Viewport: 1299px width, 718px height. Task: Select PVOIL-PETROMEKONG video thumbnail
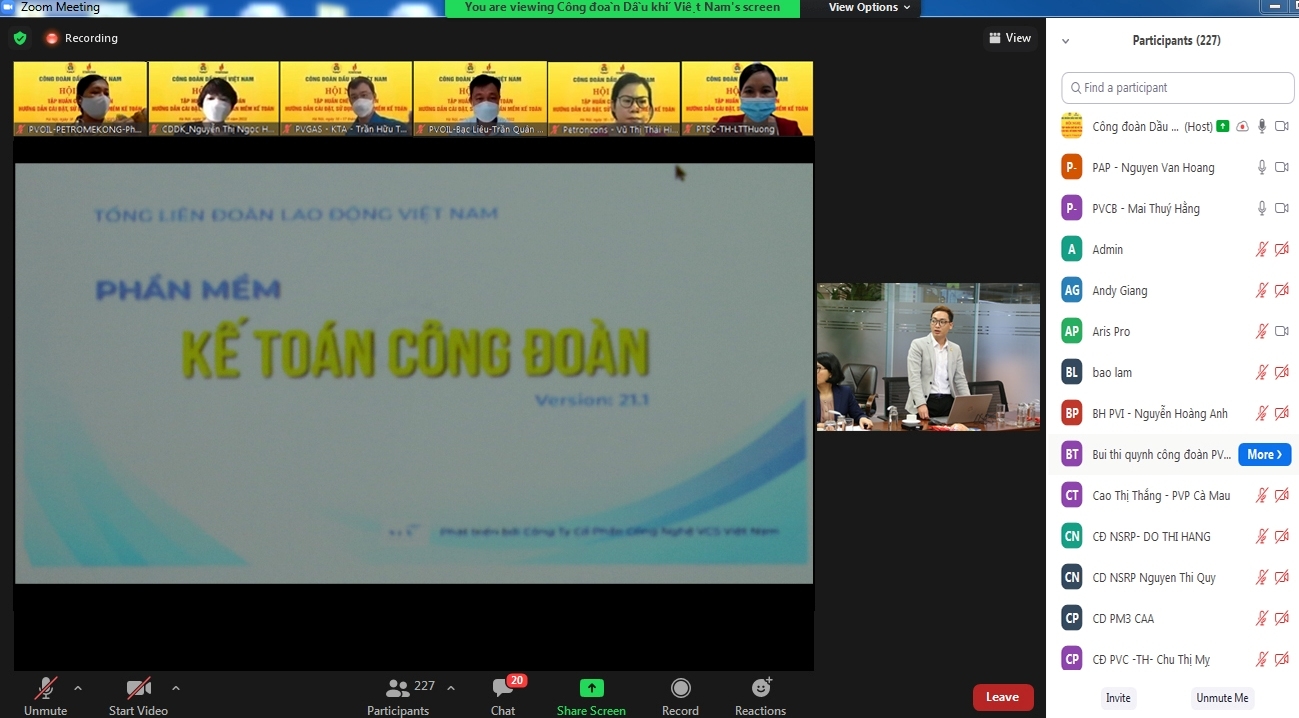coord(80,98)
